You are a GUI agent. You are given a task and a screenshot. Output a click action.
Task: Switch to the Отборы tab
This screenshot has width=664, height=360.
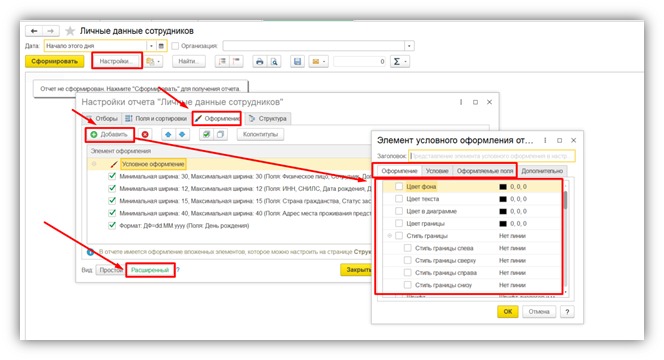(102, 119)
